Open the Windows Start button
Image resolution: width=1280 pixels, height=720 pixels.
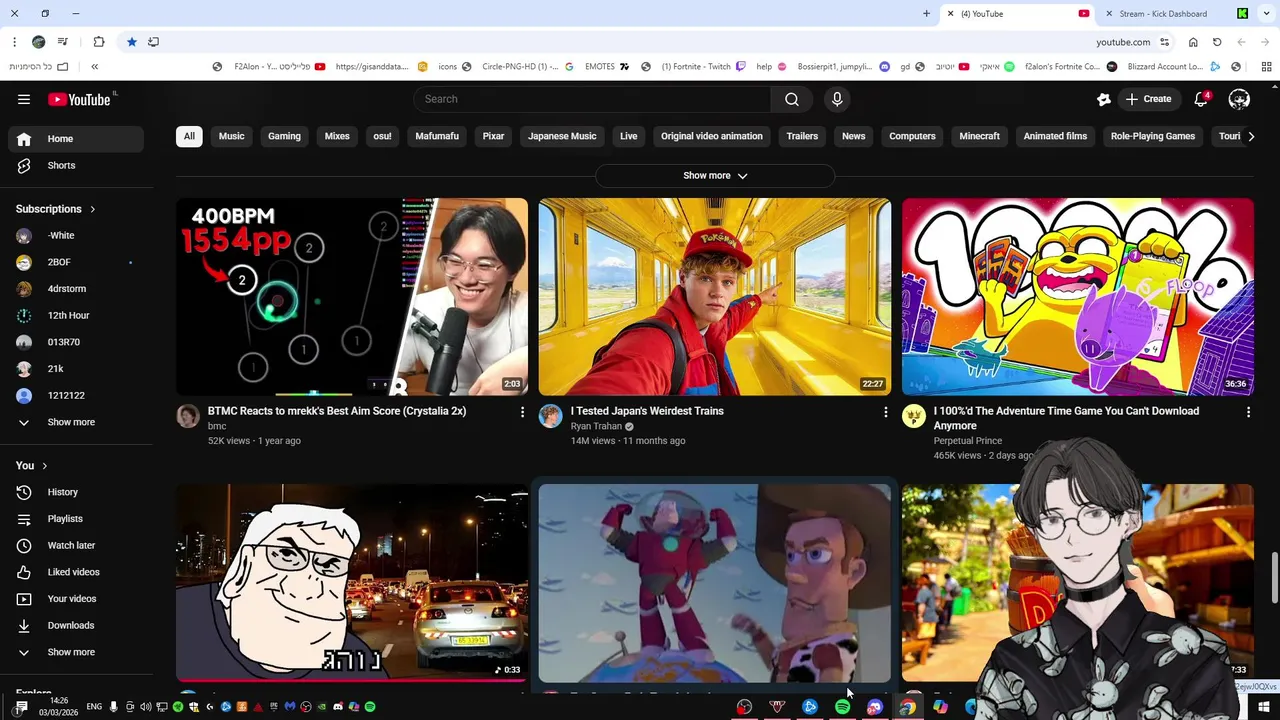point(1264,707)
